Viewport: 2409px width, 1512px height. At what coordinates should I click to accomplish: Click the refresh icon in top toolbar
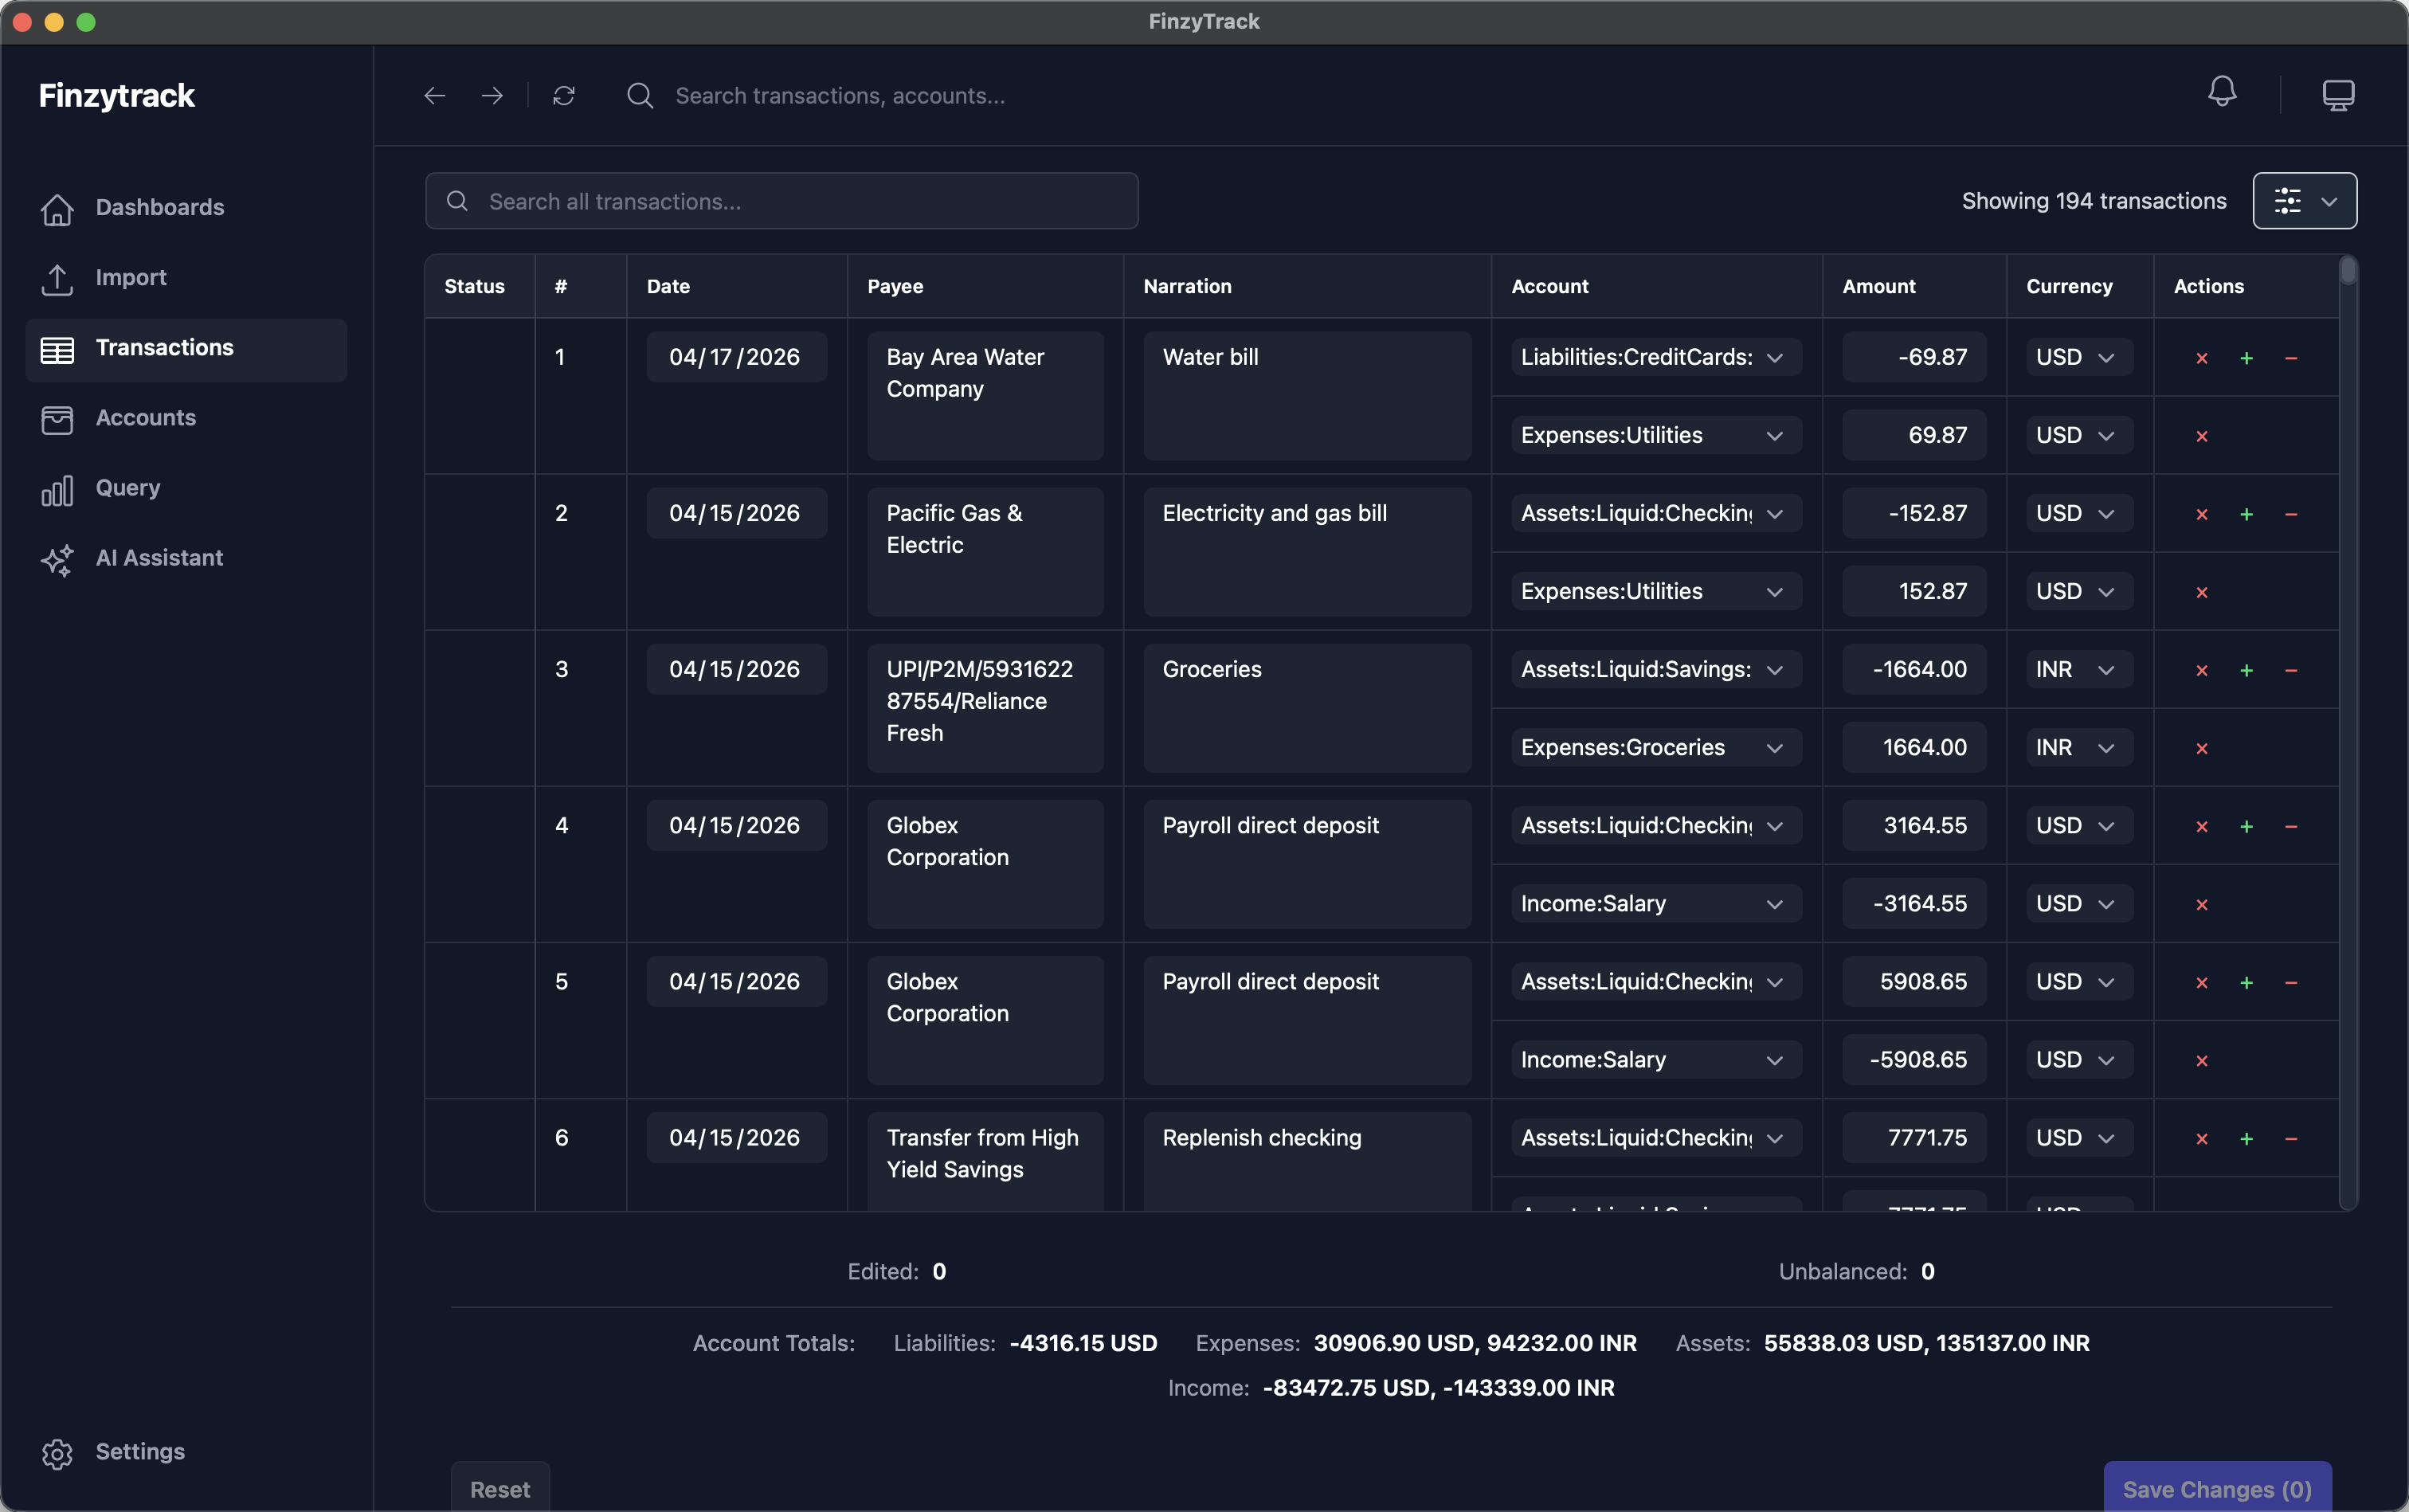(564, 96)
